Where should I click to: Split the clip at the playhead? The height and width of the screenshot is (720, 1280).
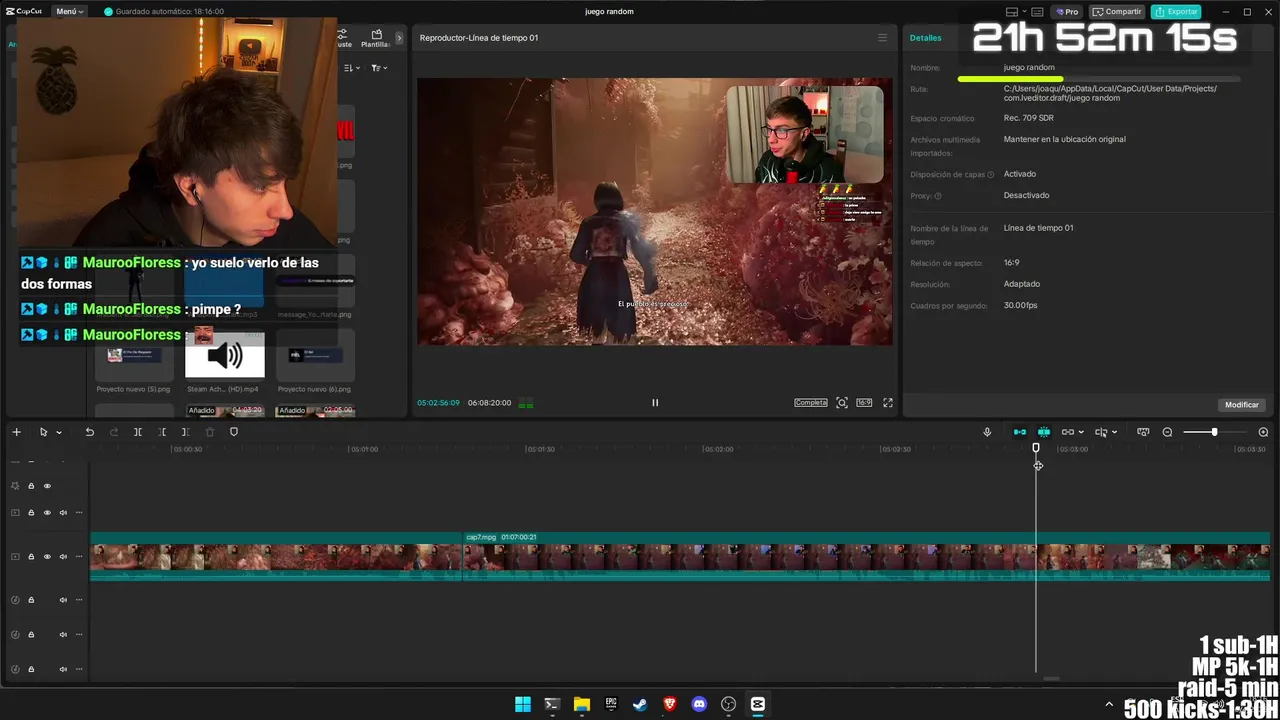(x=138, y=432)
